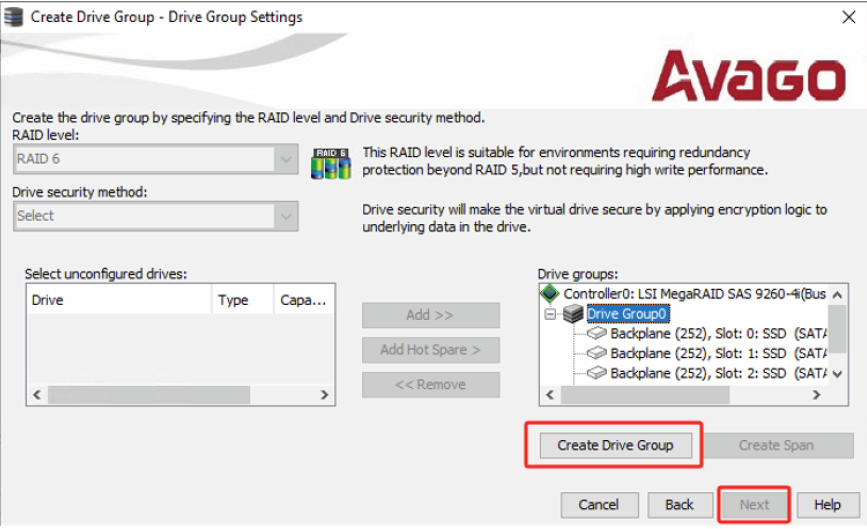
Task: Click right arrow of unconfigured drives scrollbar
Action: [325, 395]
